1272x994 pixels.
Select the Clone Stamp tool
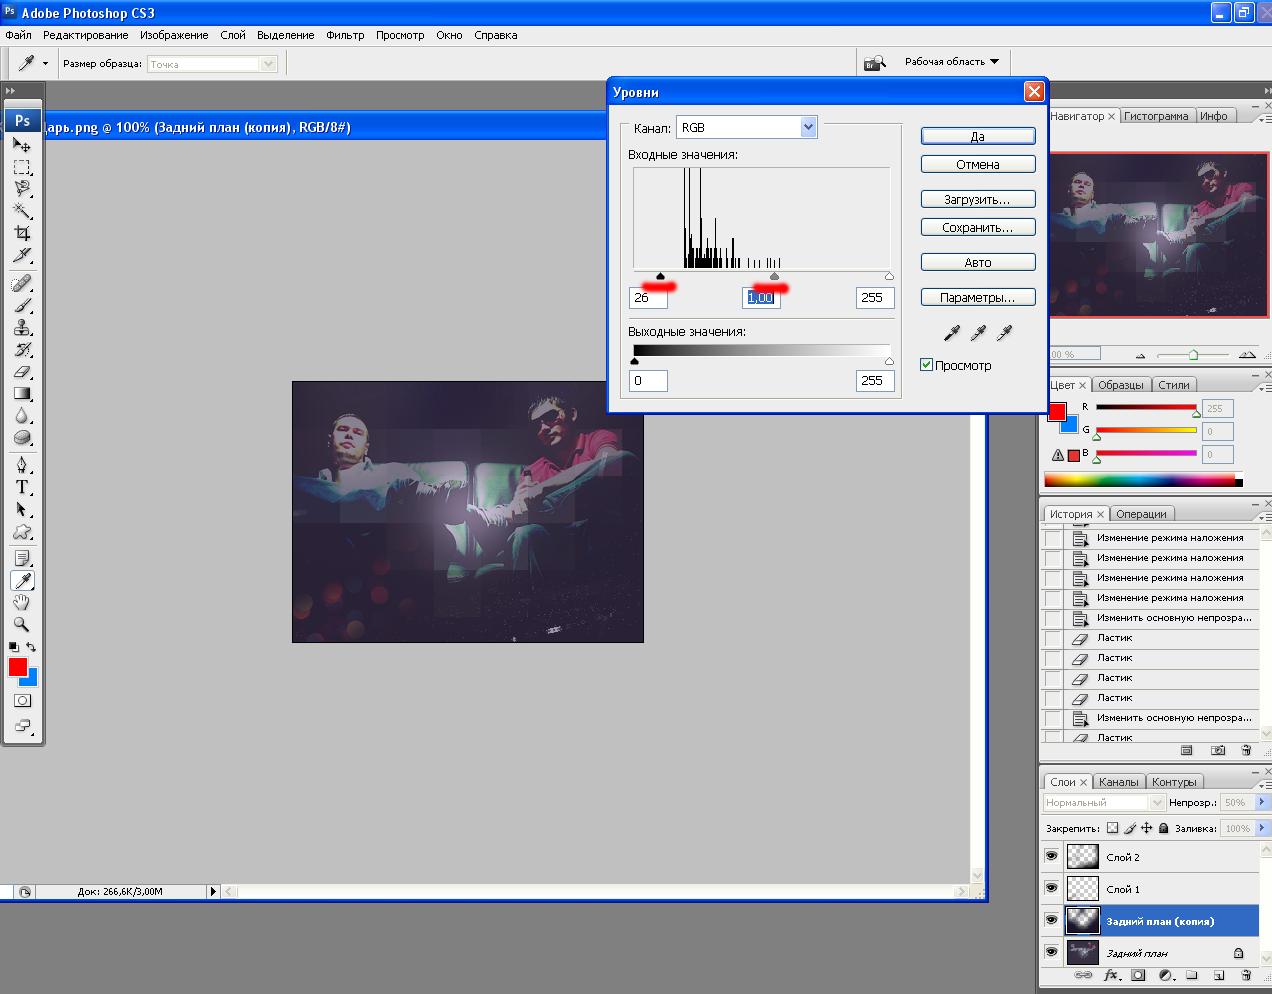[x=22, y=328]
